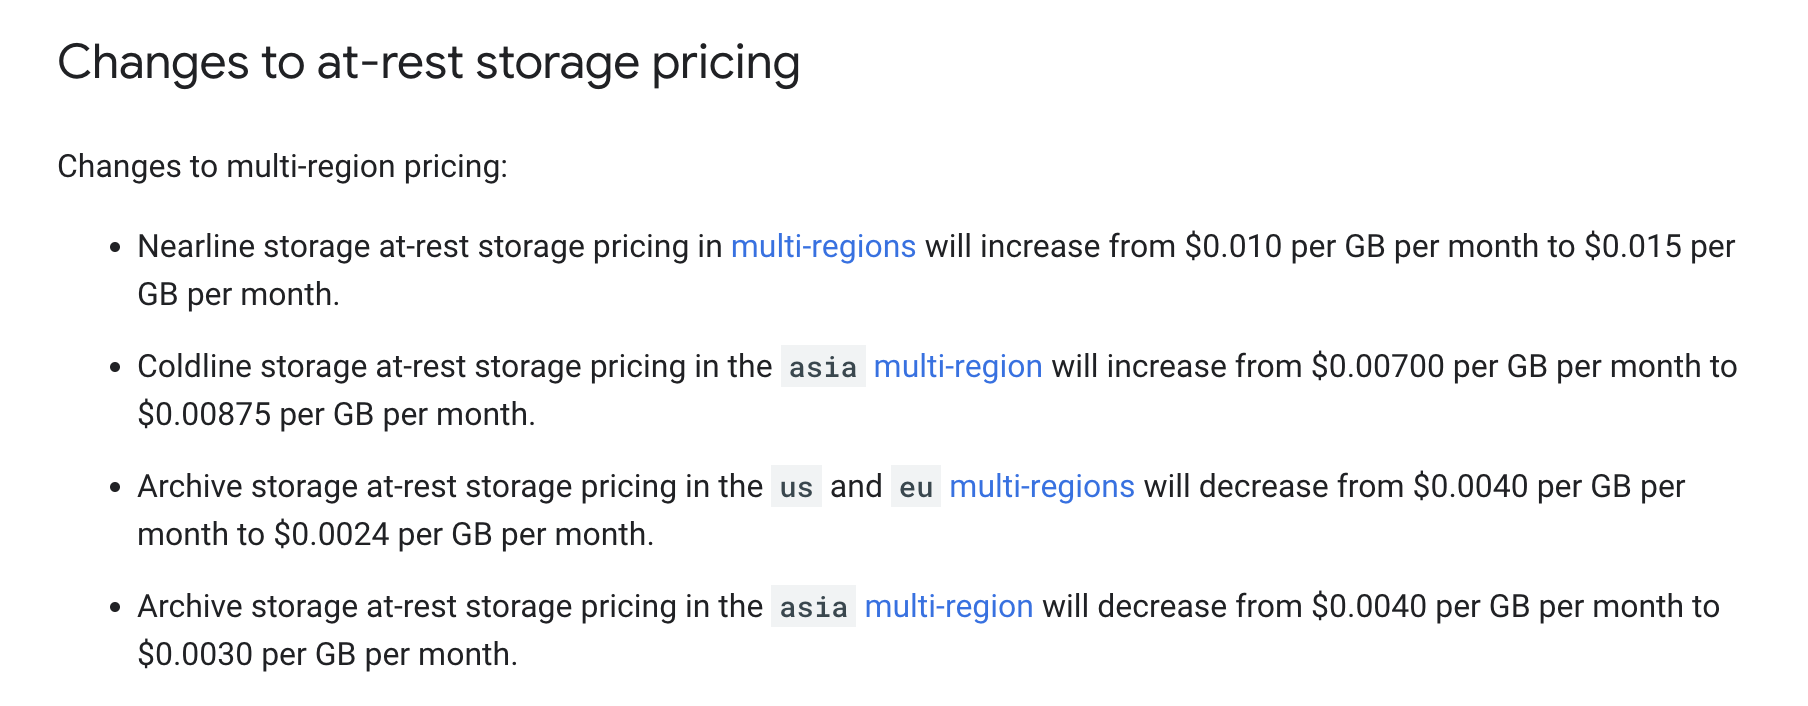Image resolution: width=1808 pixels, height=706 pixels.
Task: Click the us code label
Action: coord(796,487)
